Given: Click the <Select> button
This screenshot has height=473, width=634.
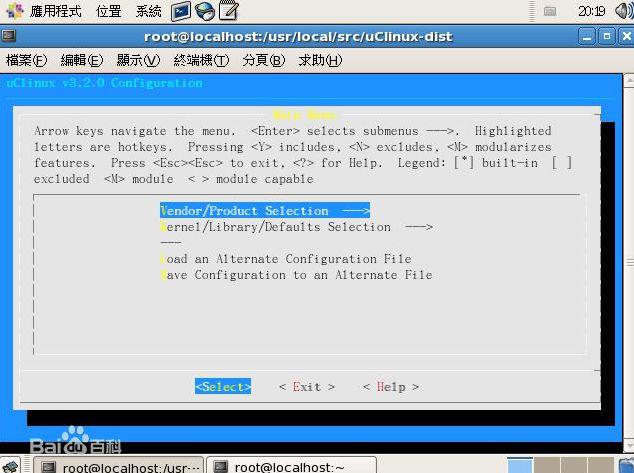Looking at the screenshot, I should (223, 386).
